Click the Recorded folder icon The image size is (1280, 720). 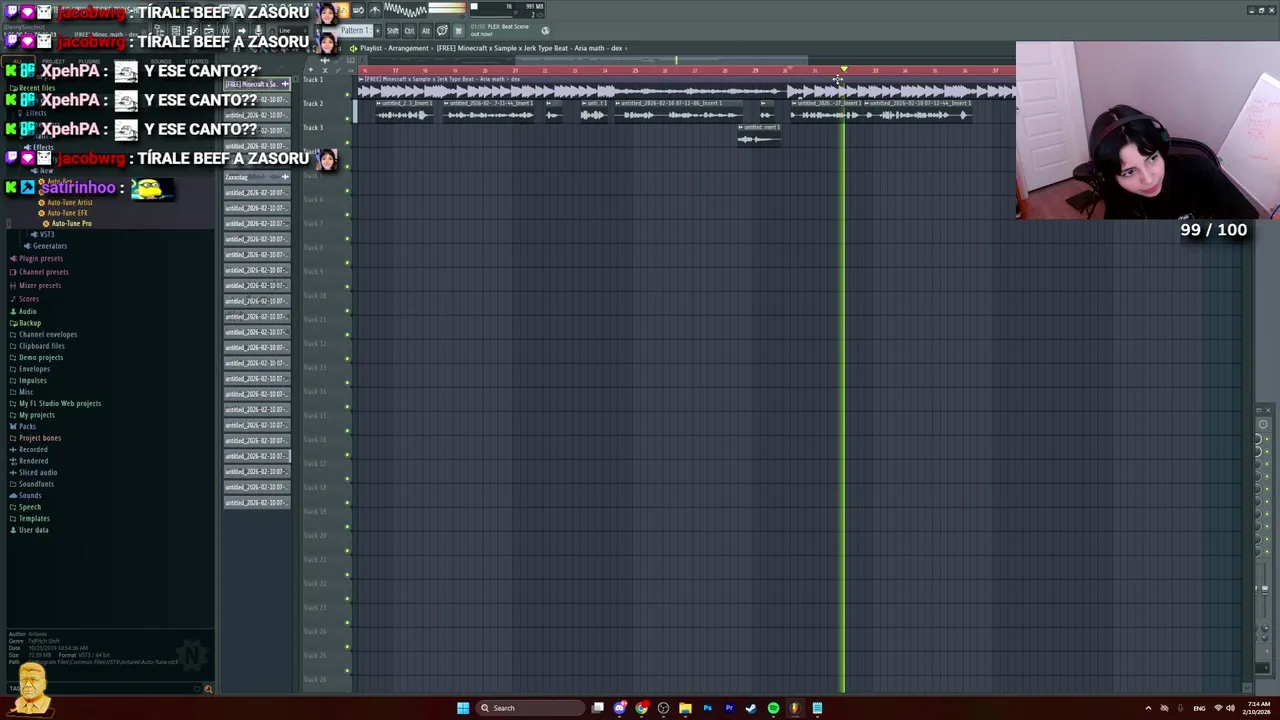13,449
